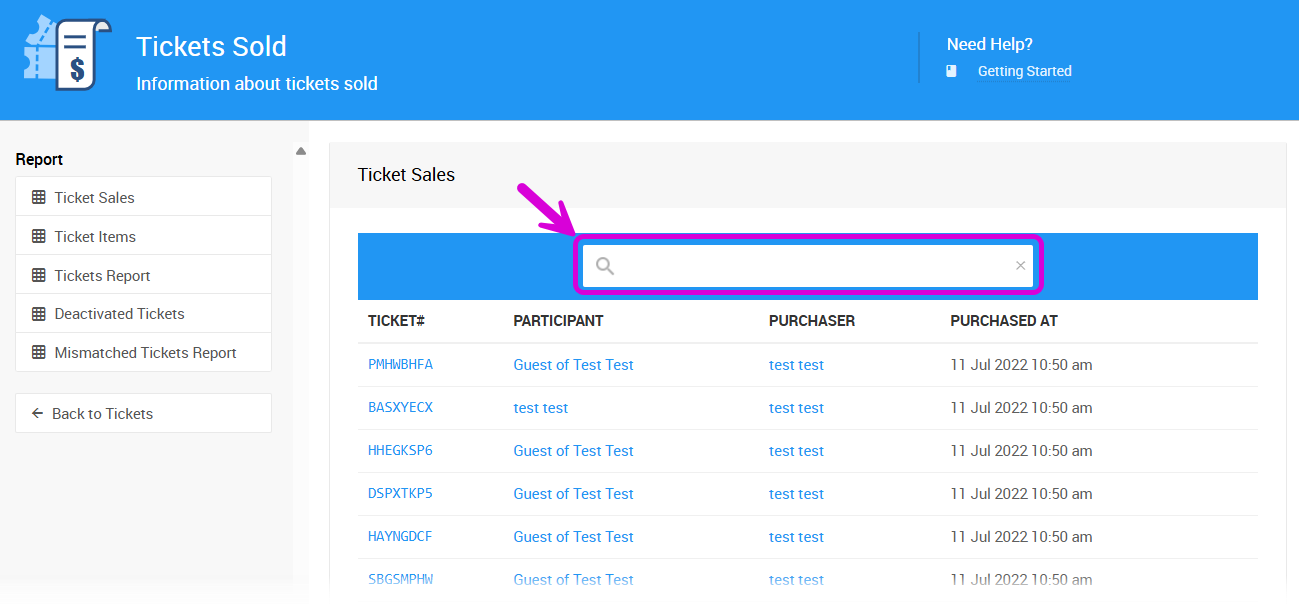
Task: Open ticket BASXYECX link
Action: [x=400, y=408]
